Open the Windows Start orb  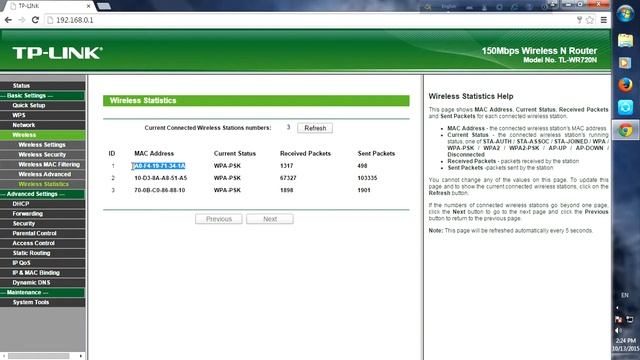625,13
